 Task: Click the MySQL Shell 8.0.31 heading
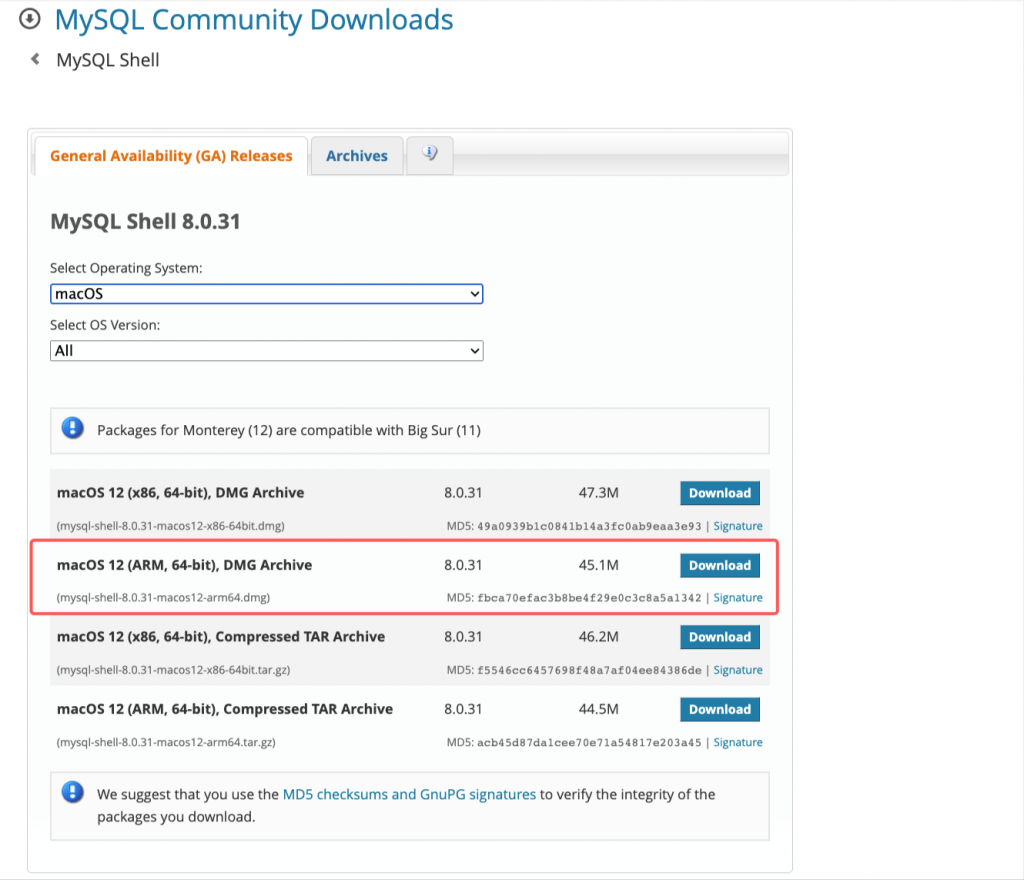pyautogui.click(x=145, y=221)
